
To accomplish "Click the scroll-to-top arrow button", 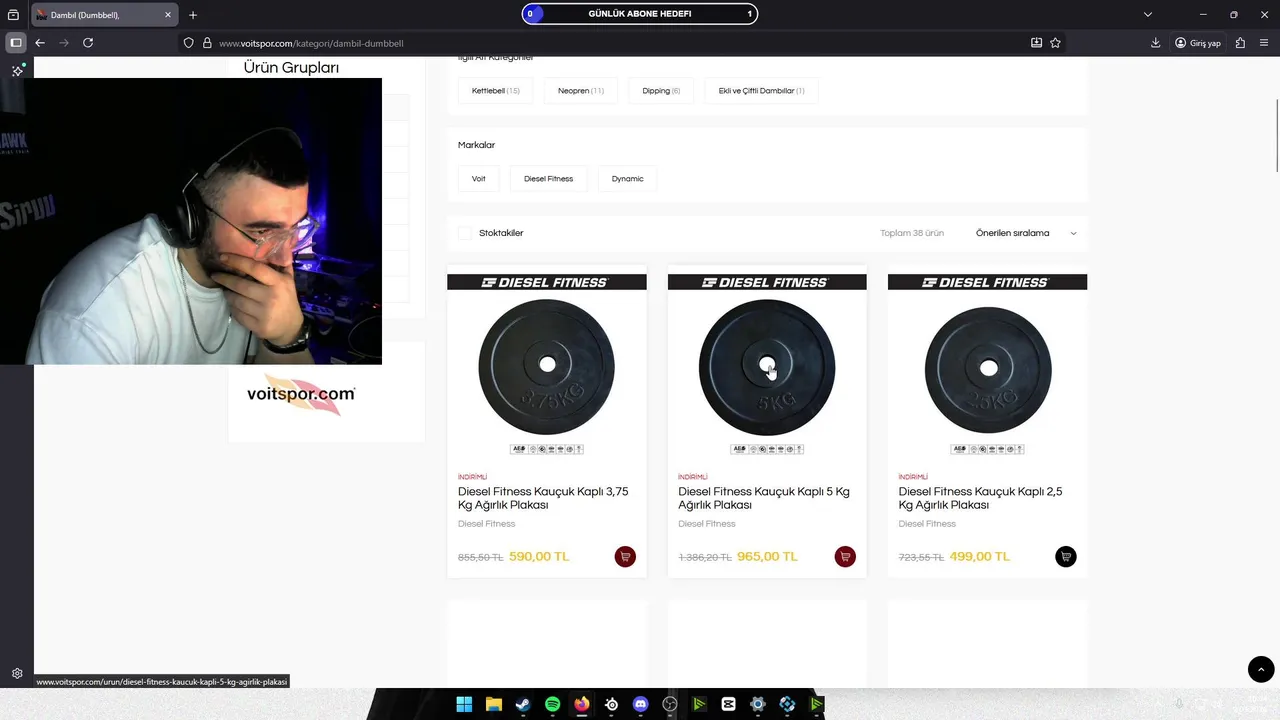I will pyautogui.click(x=1261, y=669).
